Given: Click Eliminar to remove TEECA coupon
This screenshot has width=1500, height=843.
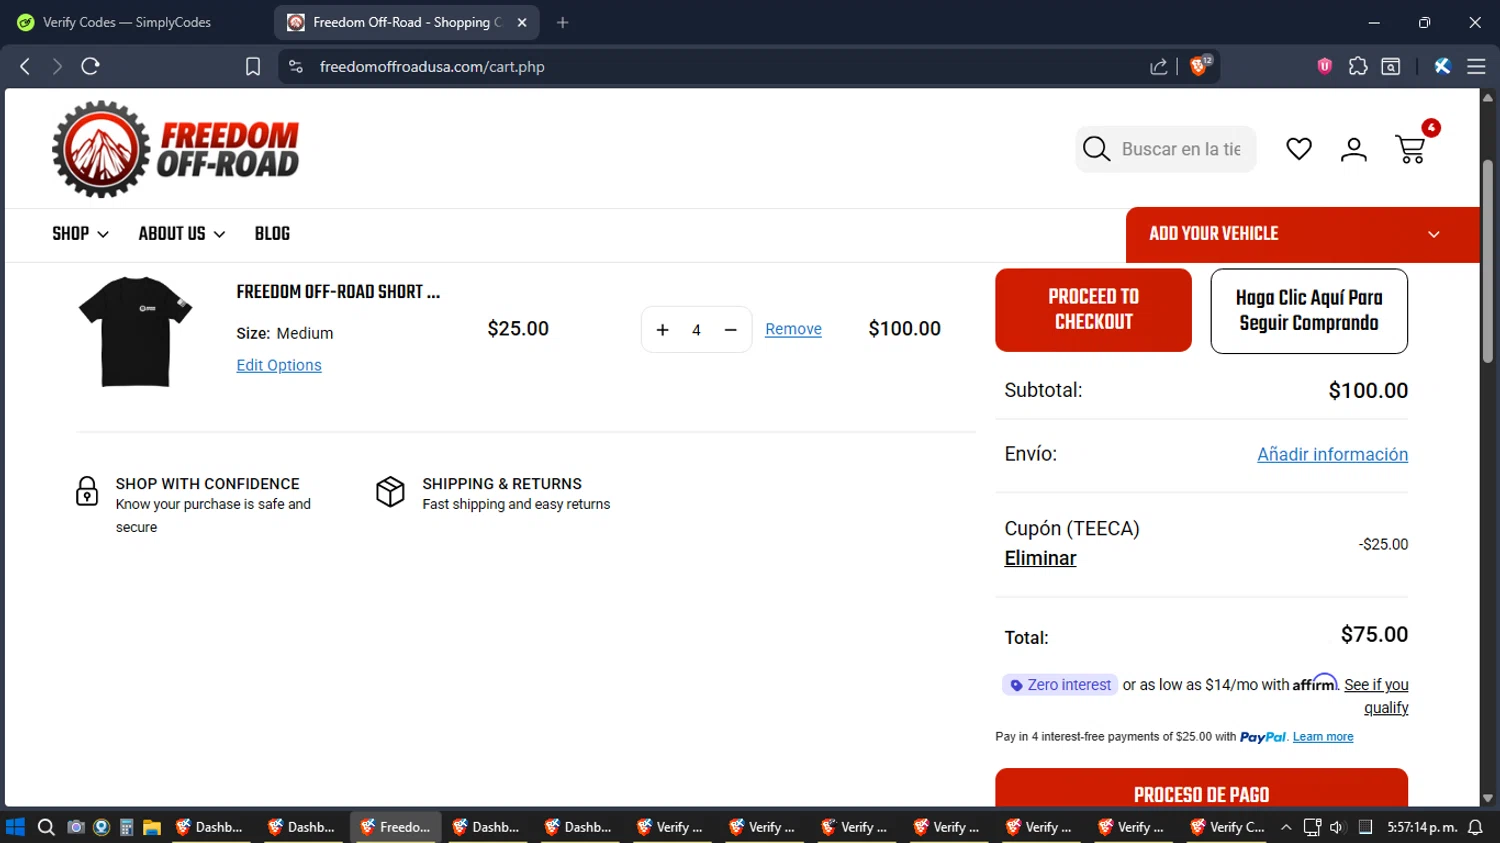Looking at the screenshot, I should point(1040,558).
